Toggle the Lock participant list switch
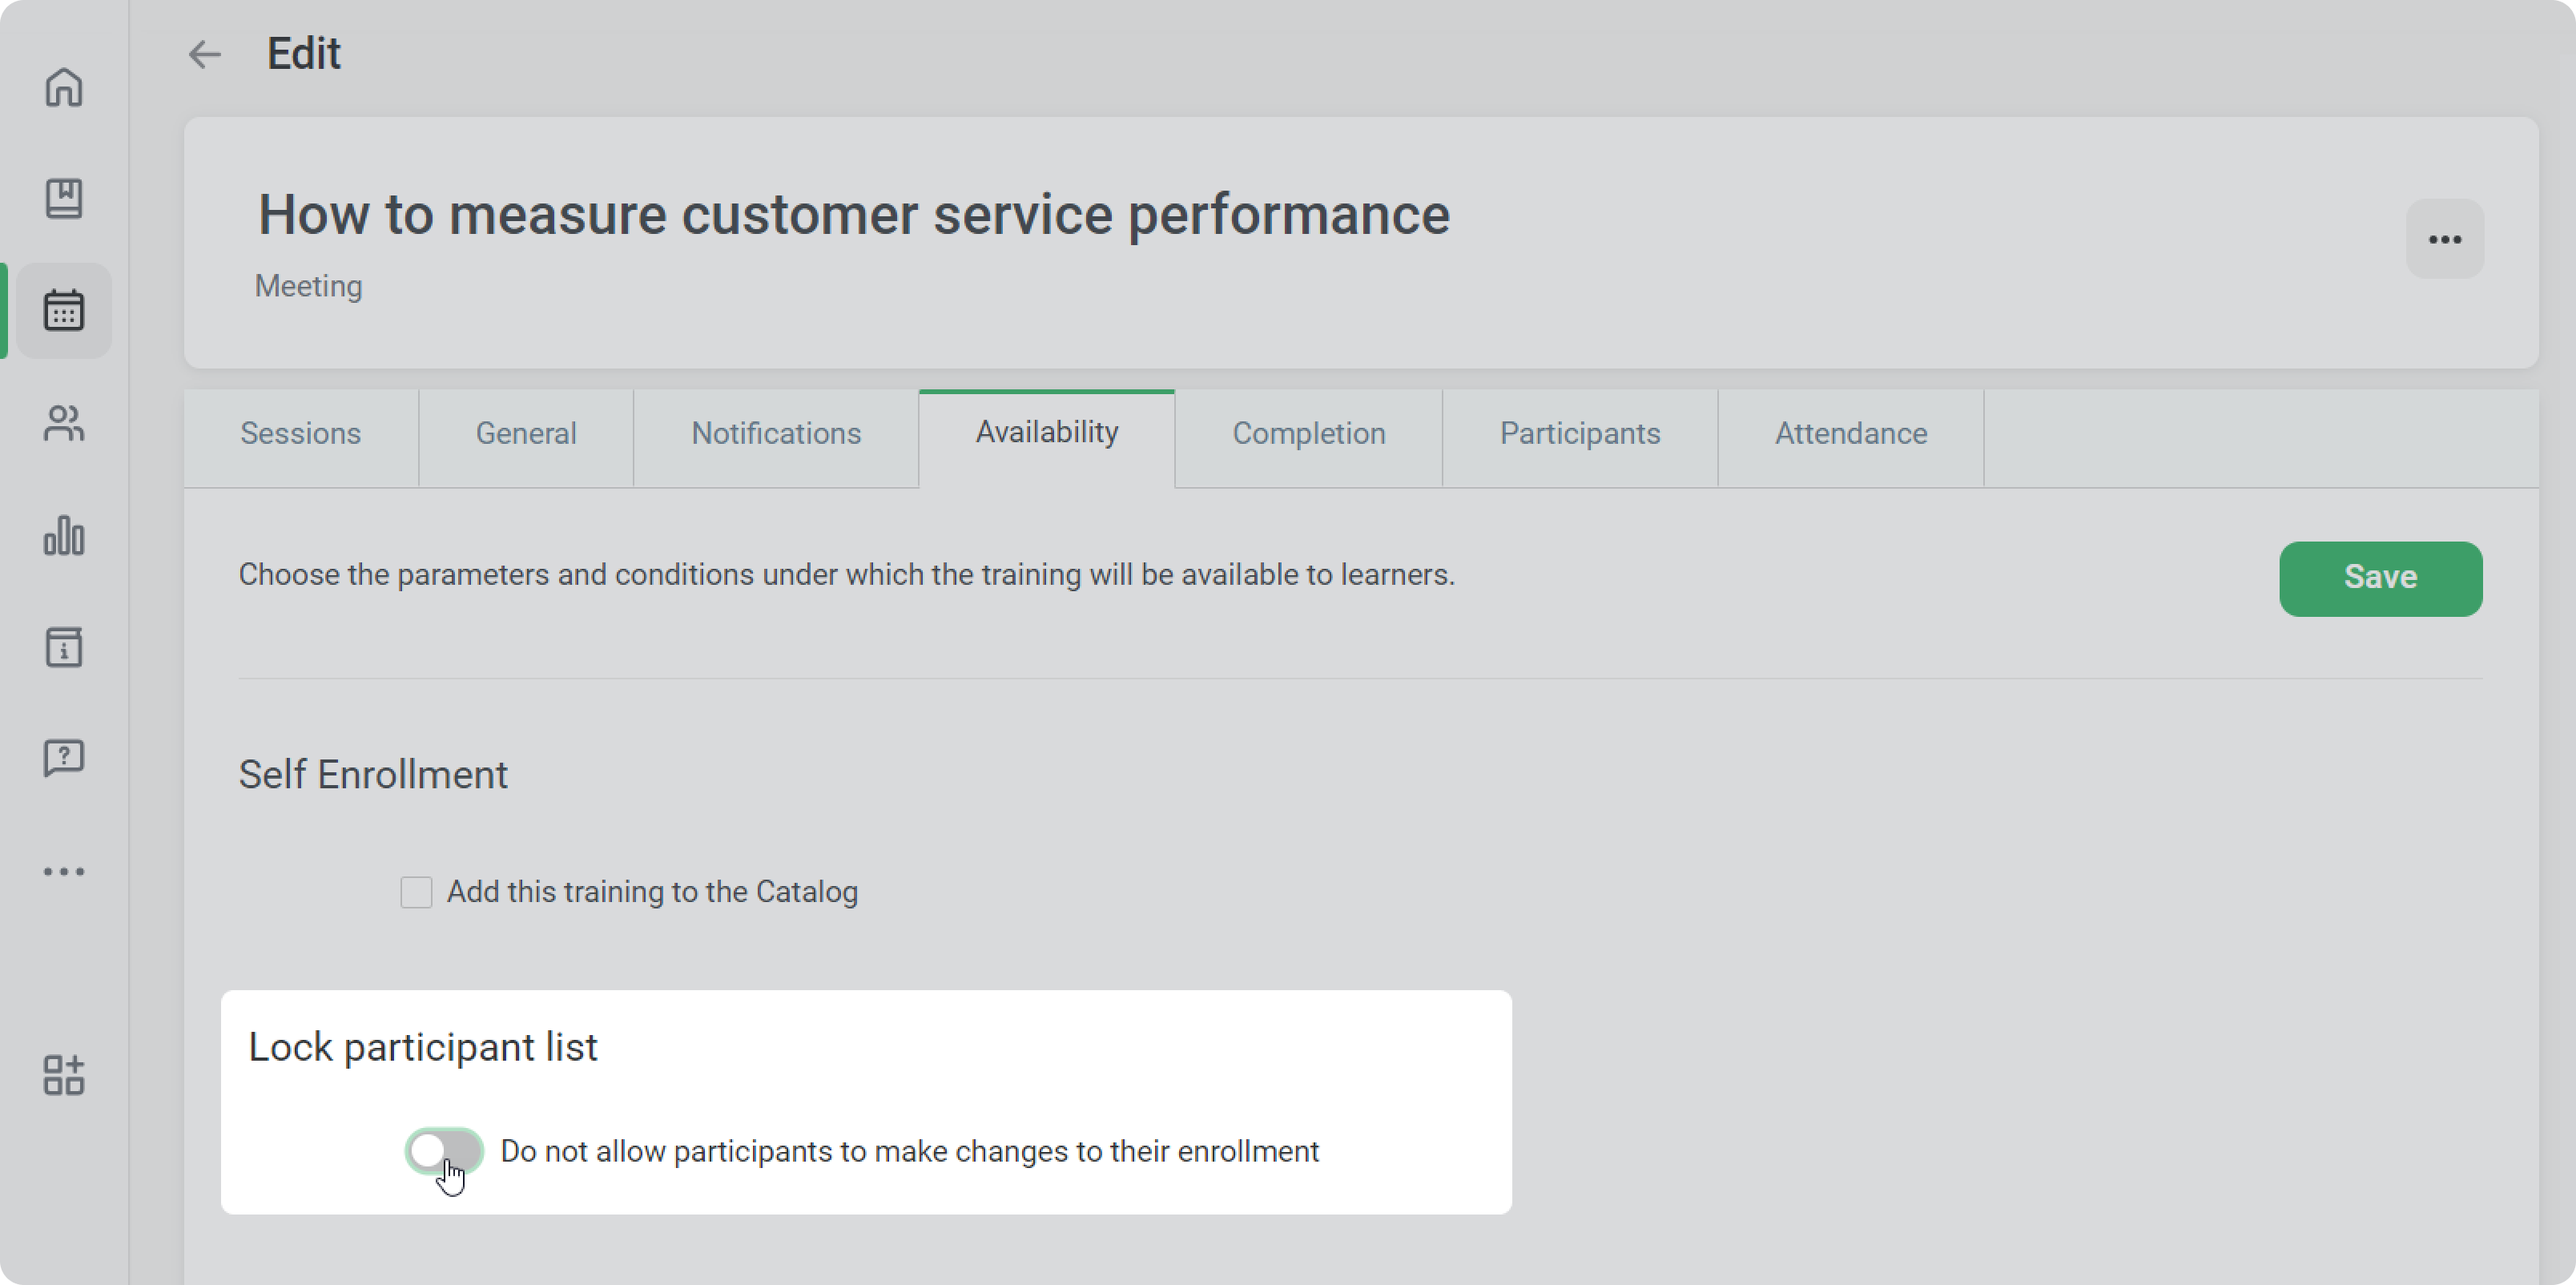 tap(444, 1150)
